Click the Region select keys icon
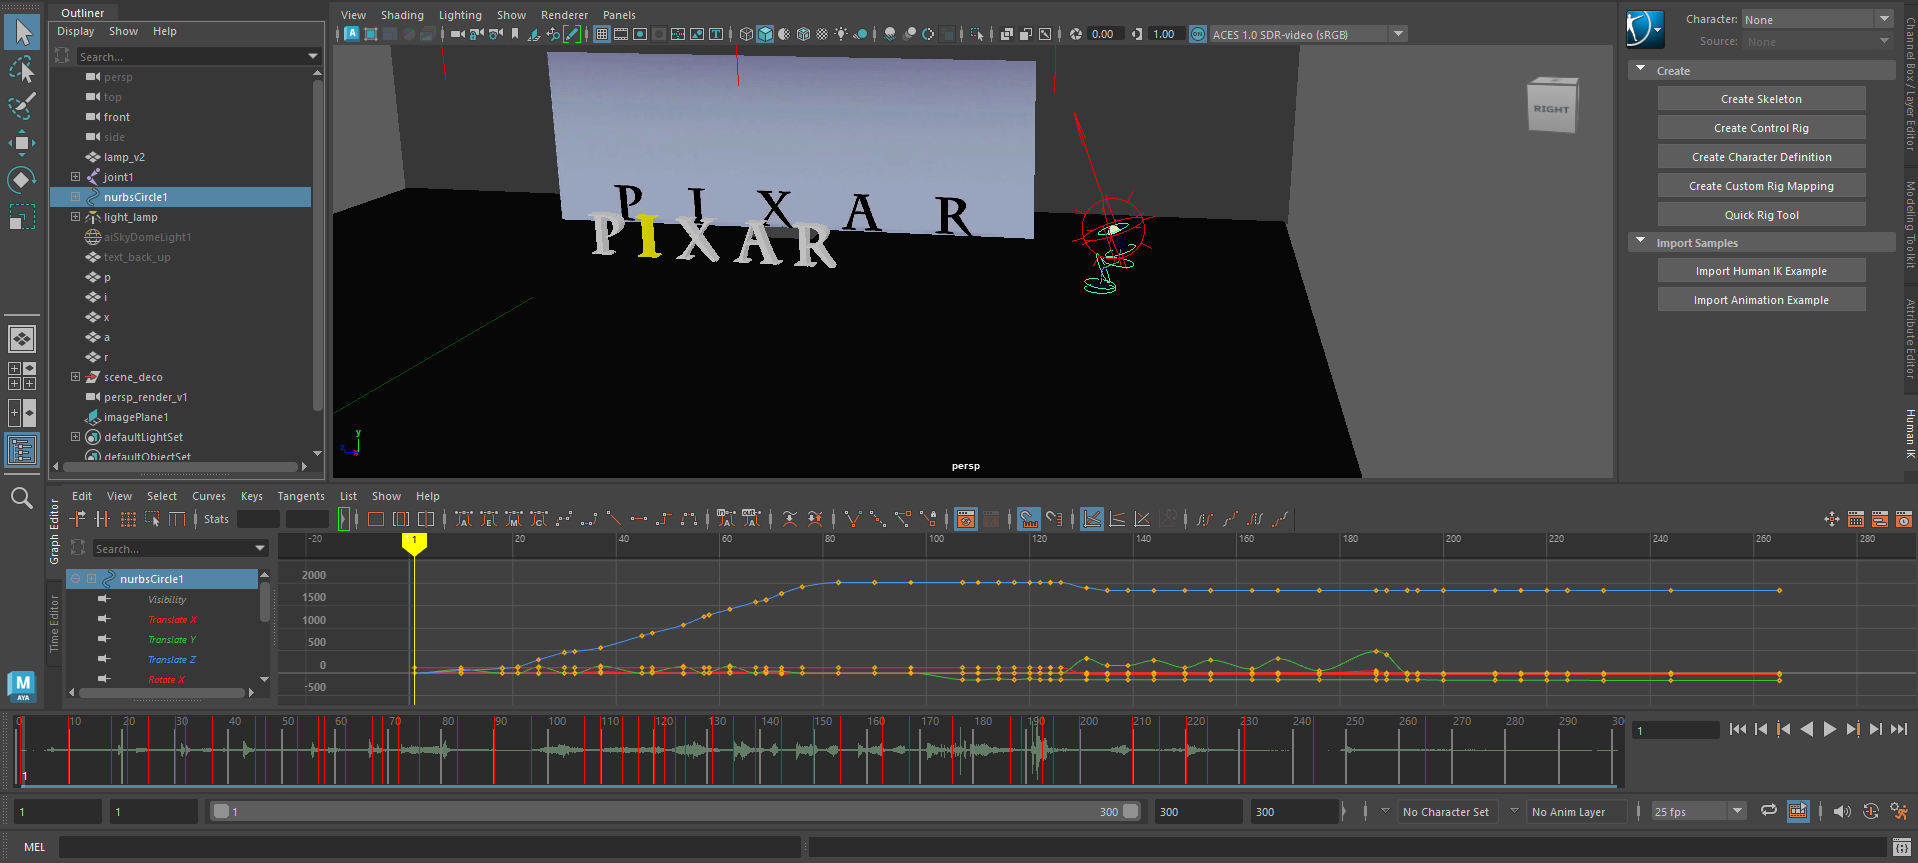This screenshot has width=1918, height=863. [x=153, y=519]
